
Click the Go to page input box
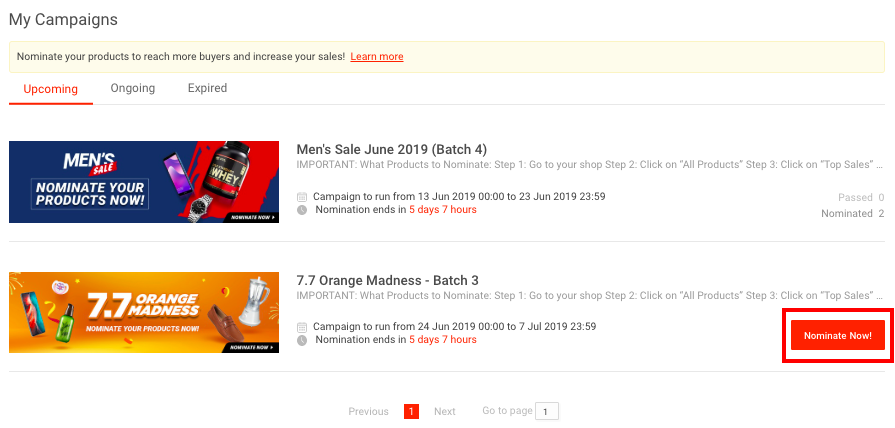tap(547, 411)
